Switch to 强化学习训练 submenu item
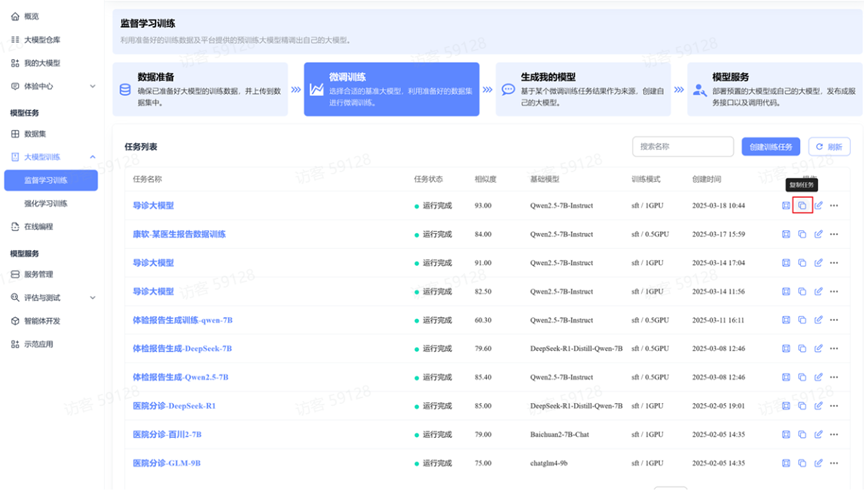Viewport: 864px width, 491px height. (46, 204)
